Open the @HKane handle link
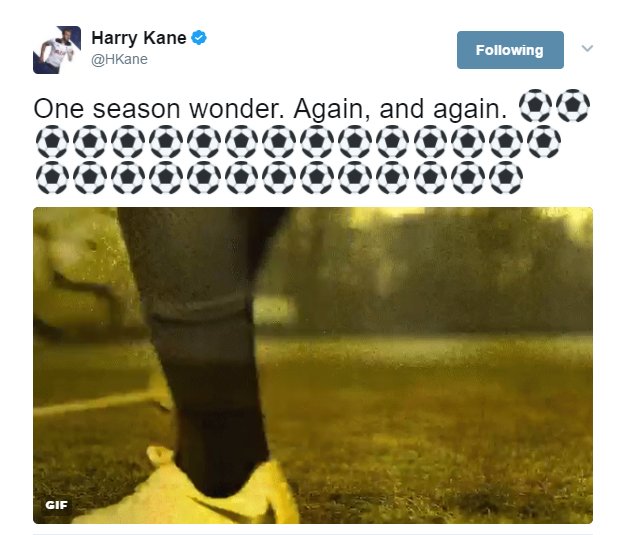 pyautogui.click(x=120, y=59)
